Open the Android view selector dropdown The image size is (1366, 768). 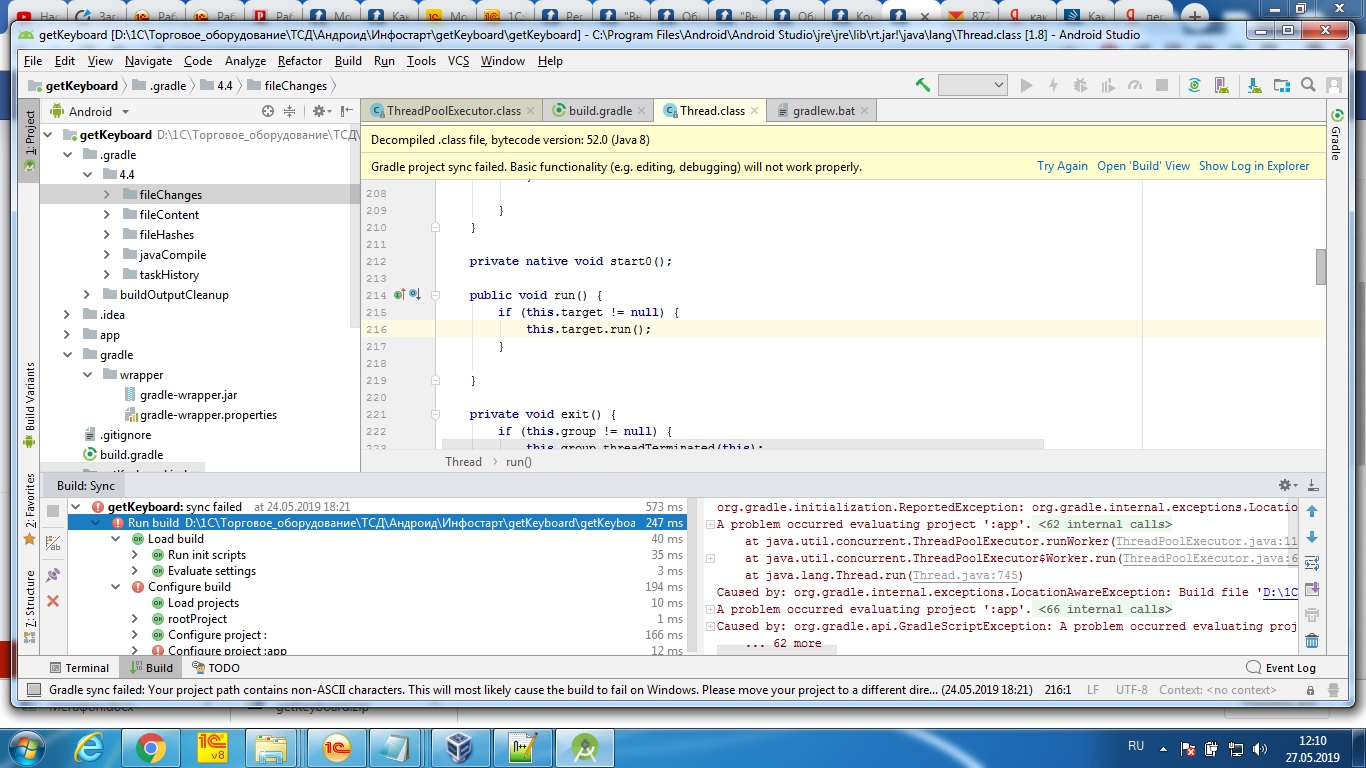[x=90, y=111]
